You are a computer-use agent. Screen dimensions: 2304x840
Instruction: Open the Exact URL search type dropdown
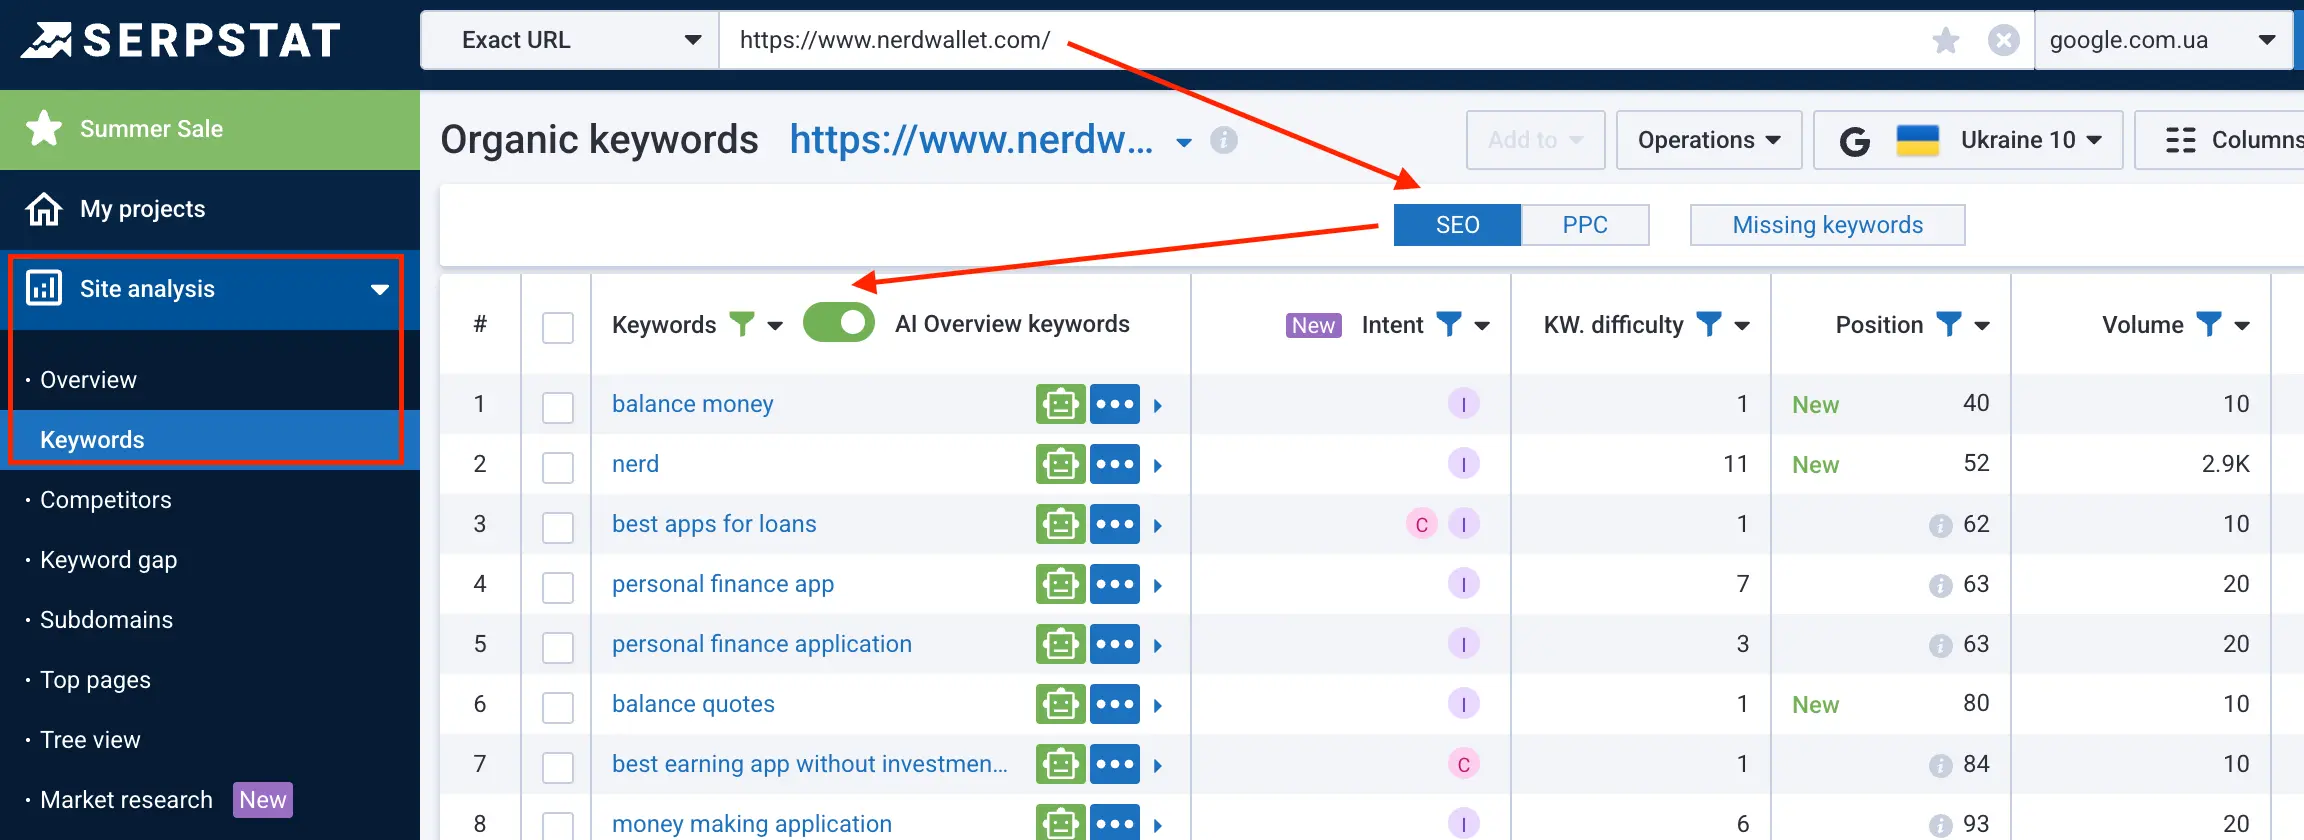(x=570, y=40)
